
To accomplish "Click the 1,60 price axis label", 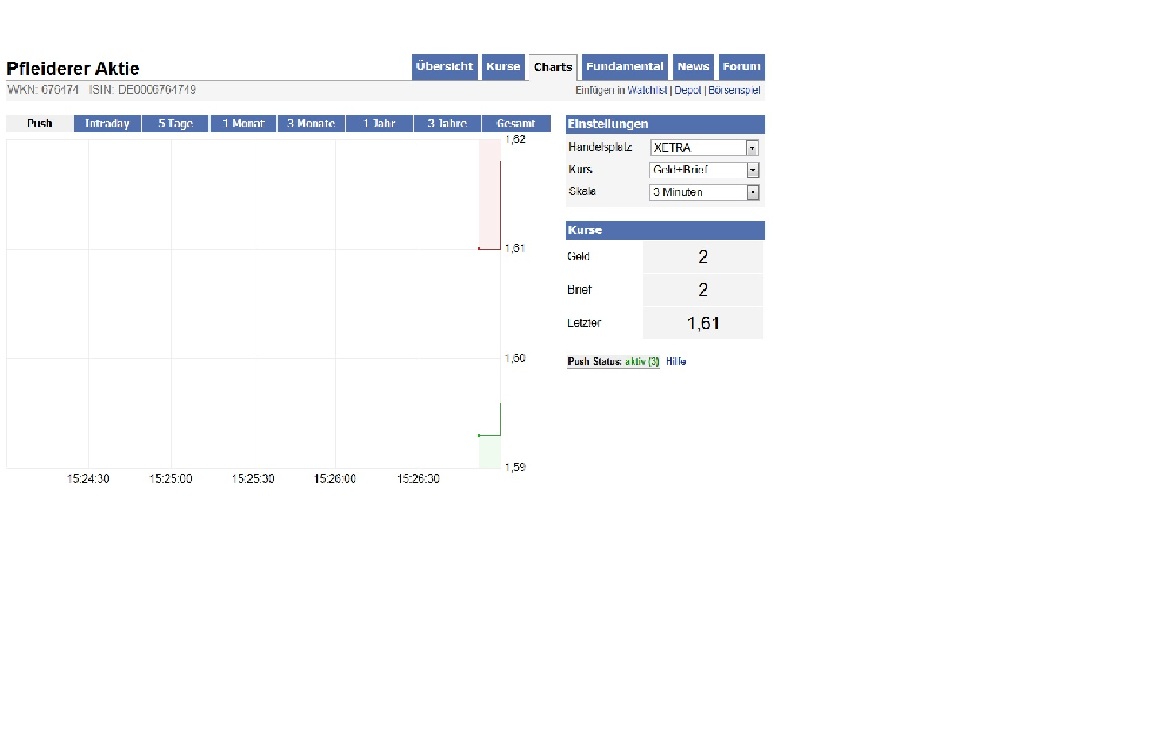I will [x=515, y=359].
